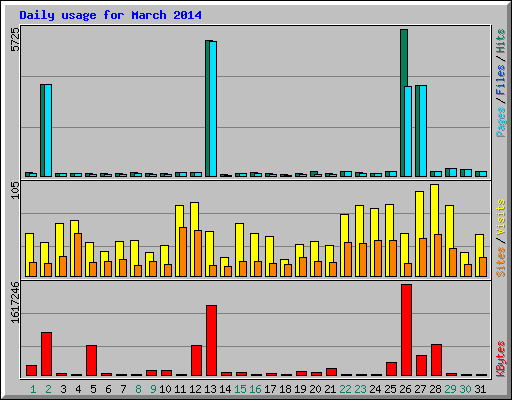Screen dimensions: 512x400
Task: Select the red KBytes bar for day 25
Action: pyautogui.click(x=391, y=369)
